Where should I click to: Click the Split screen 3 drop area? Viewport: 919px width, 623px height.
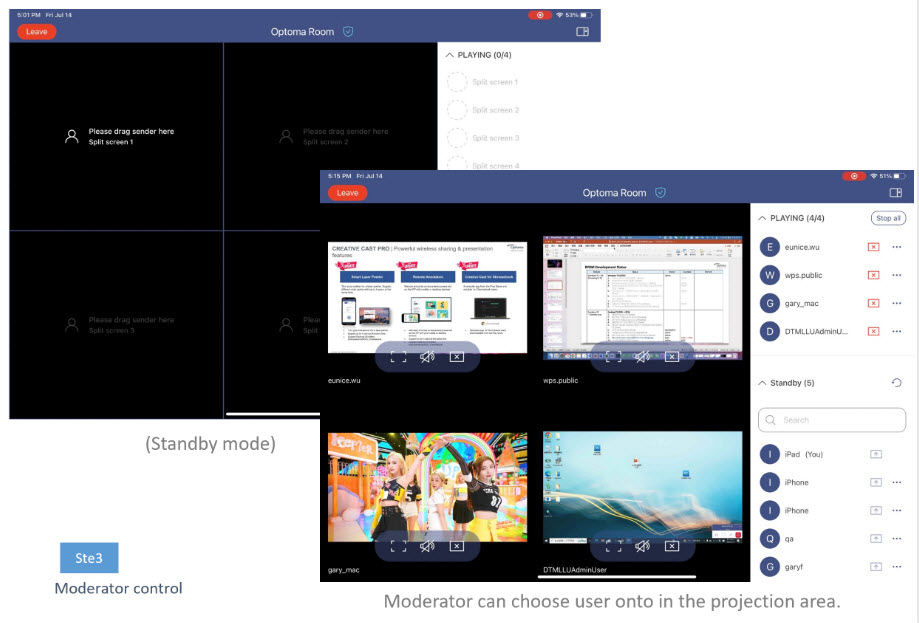point(116,325)
